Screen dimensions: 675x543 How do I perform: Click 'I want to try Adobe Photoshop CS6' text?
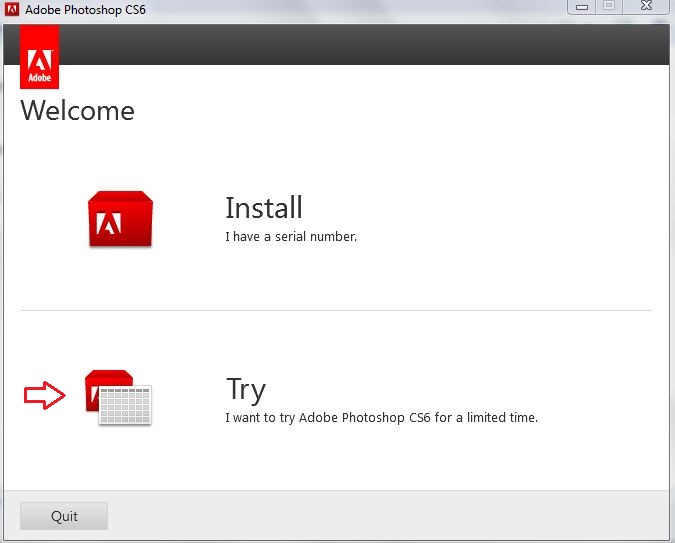(x=328, y=418)
